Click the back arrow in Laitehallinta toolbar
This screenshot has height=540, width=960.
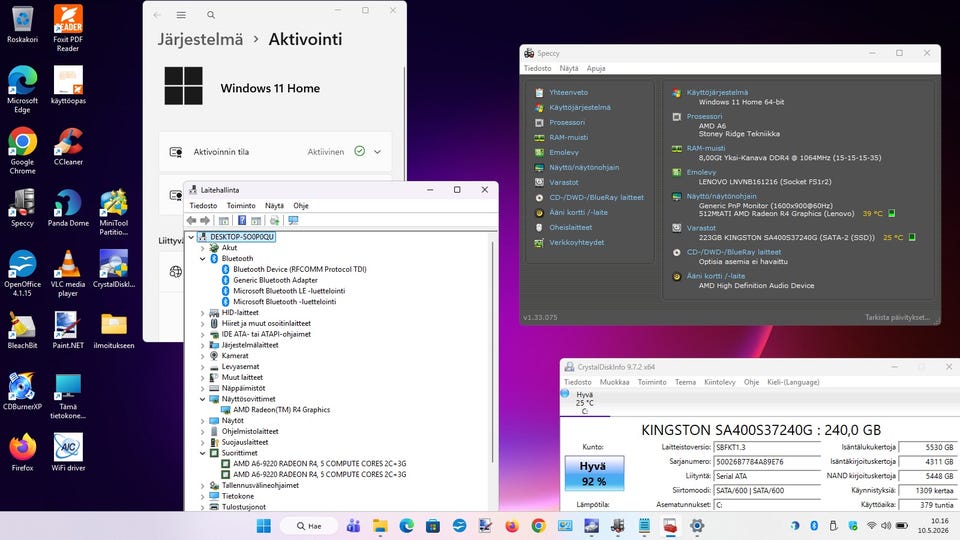click(192, 220)
